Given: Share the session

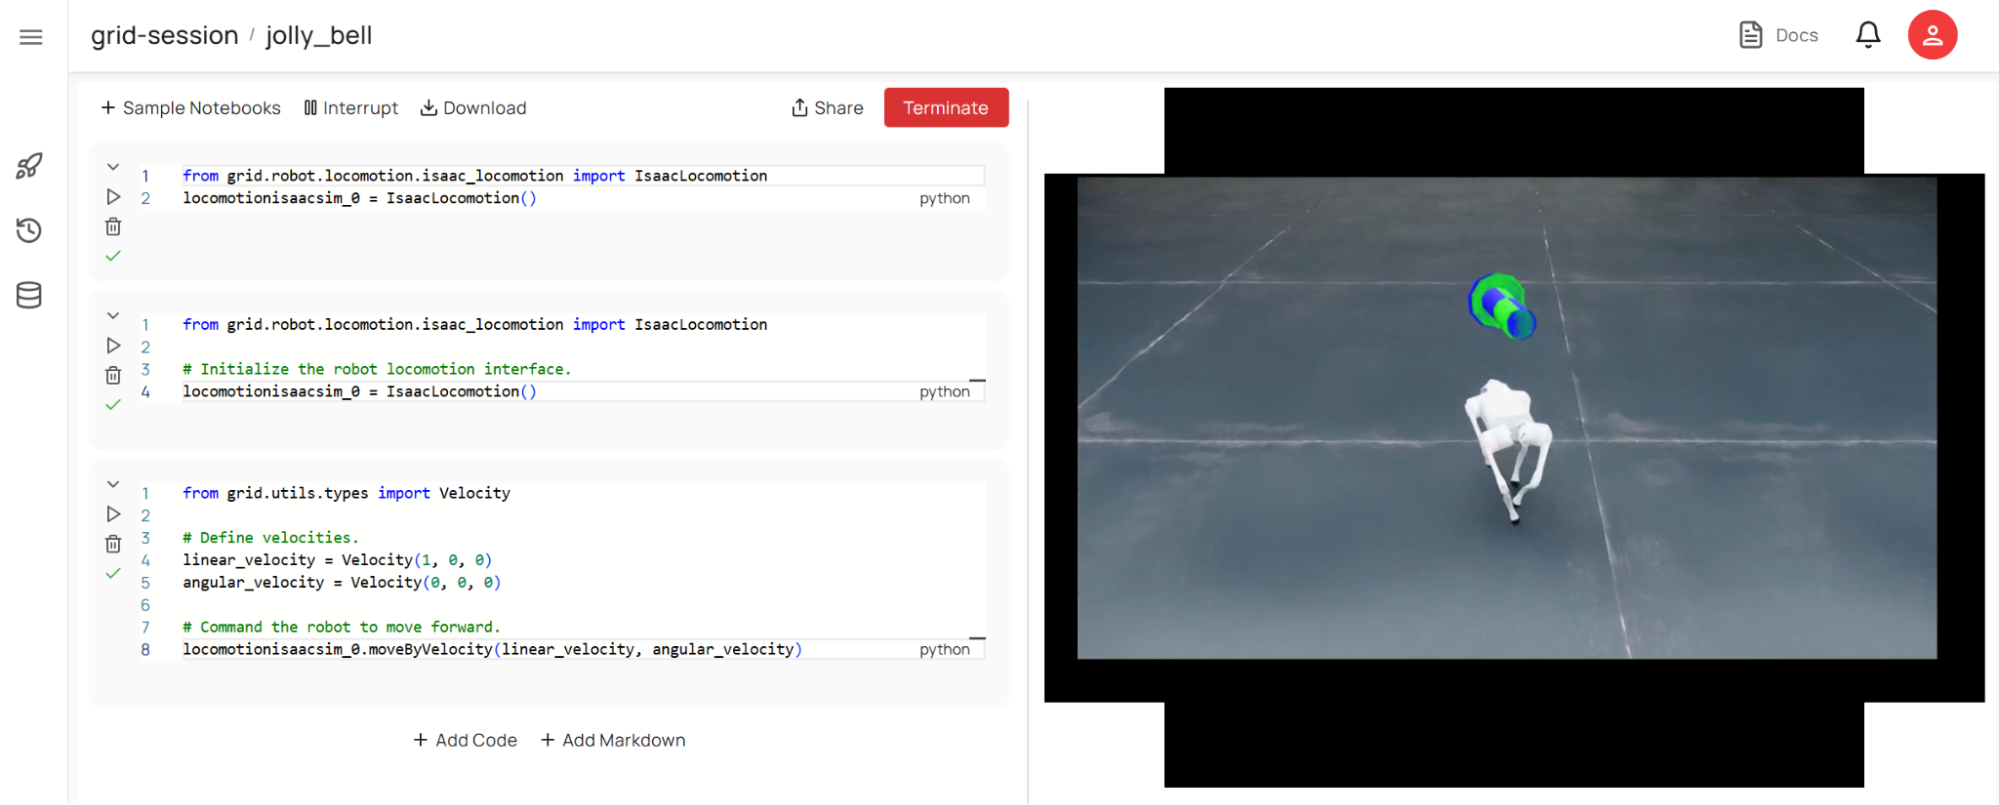Looking at the screenshot, I should pyautogui.click(x=827, y=108).
